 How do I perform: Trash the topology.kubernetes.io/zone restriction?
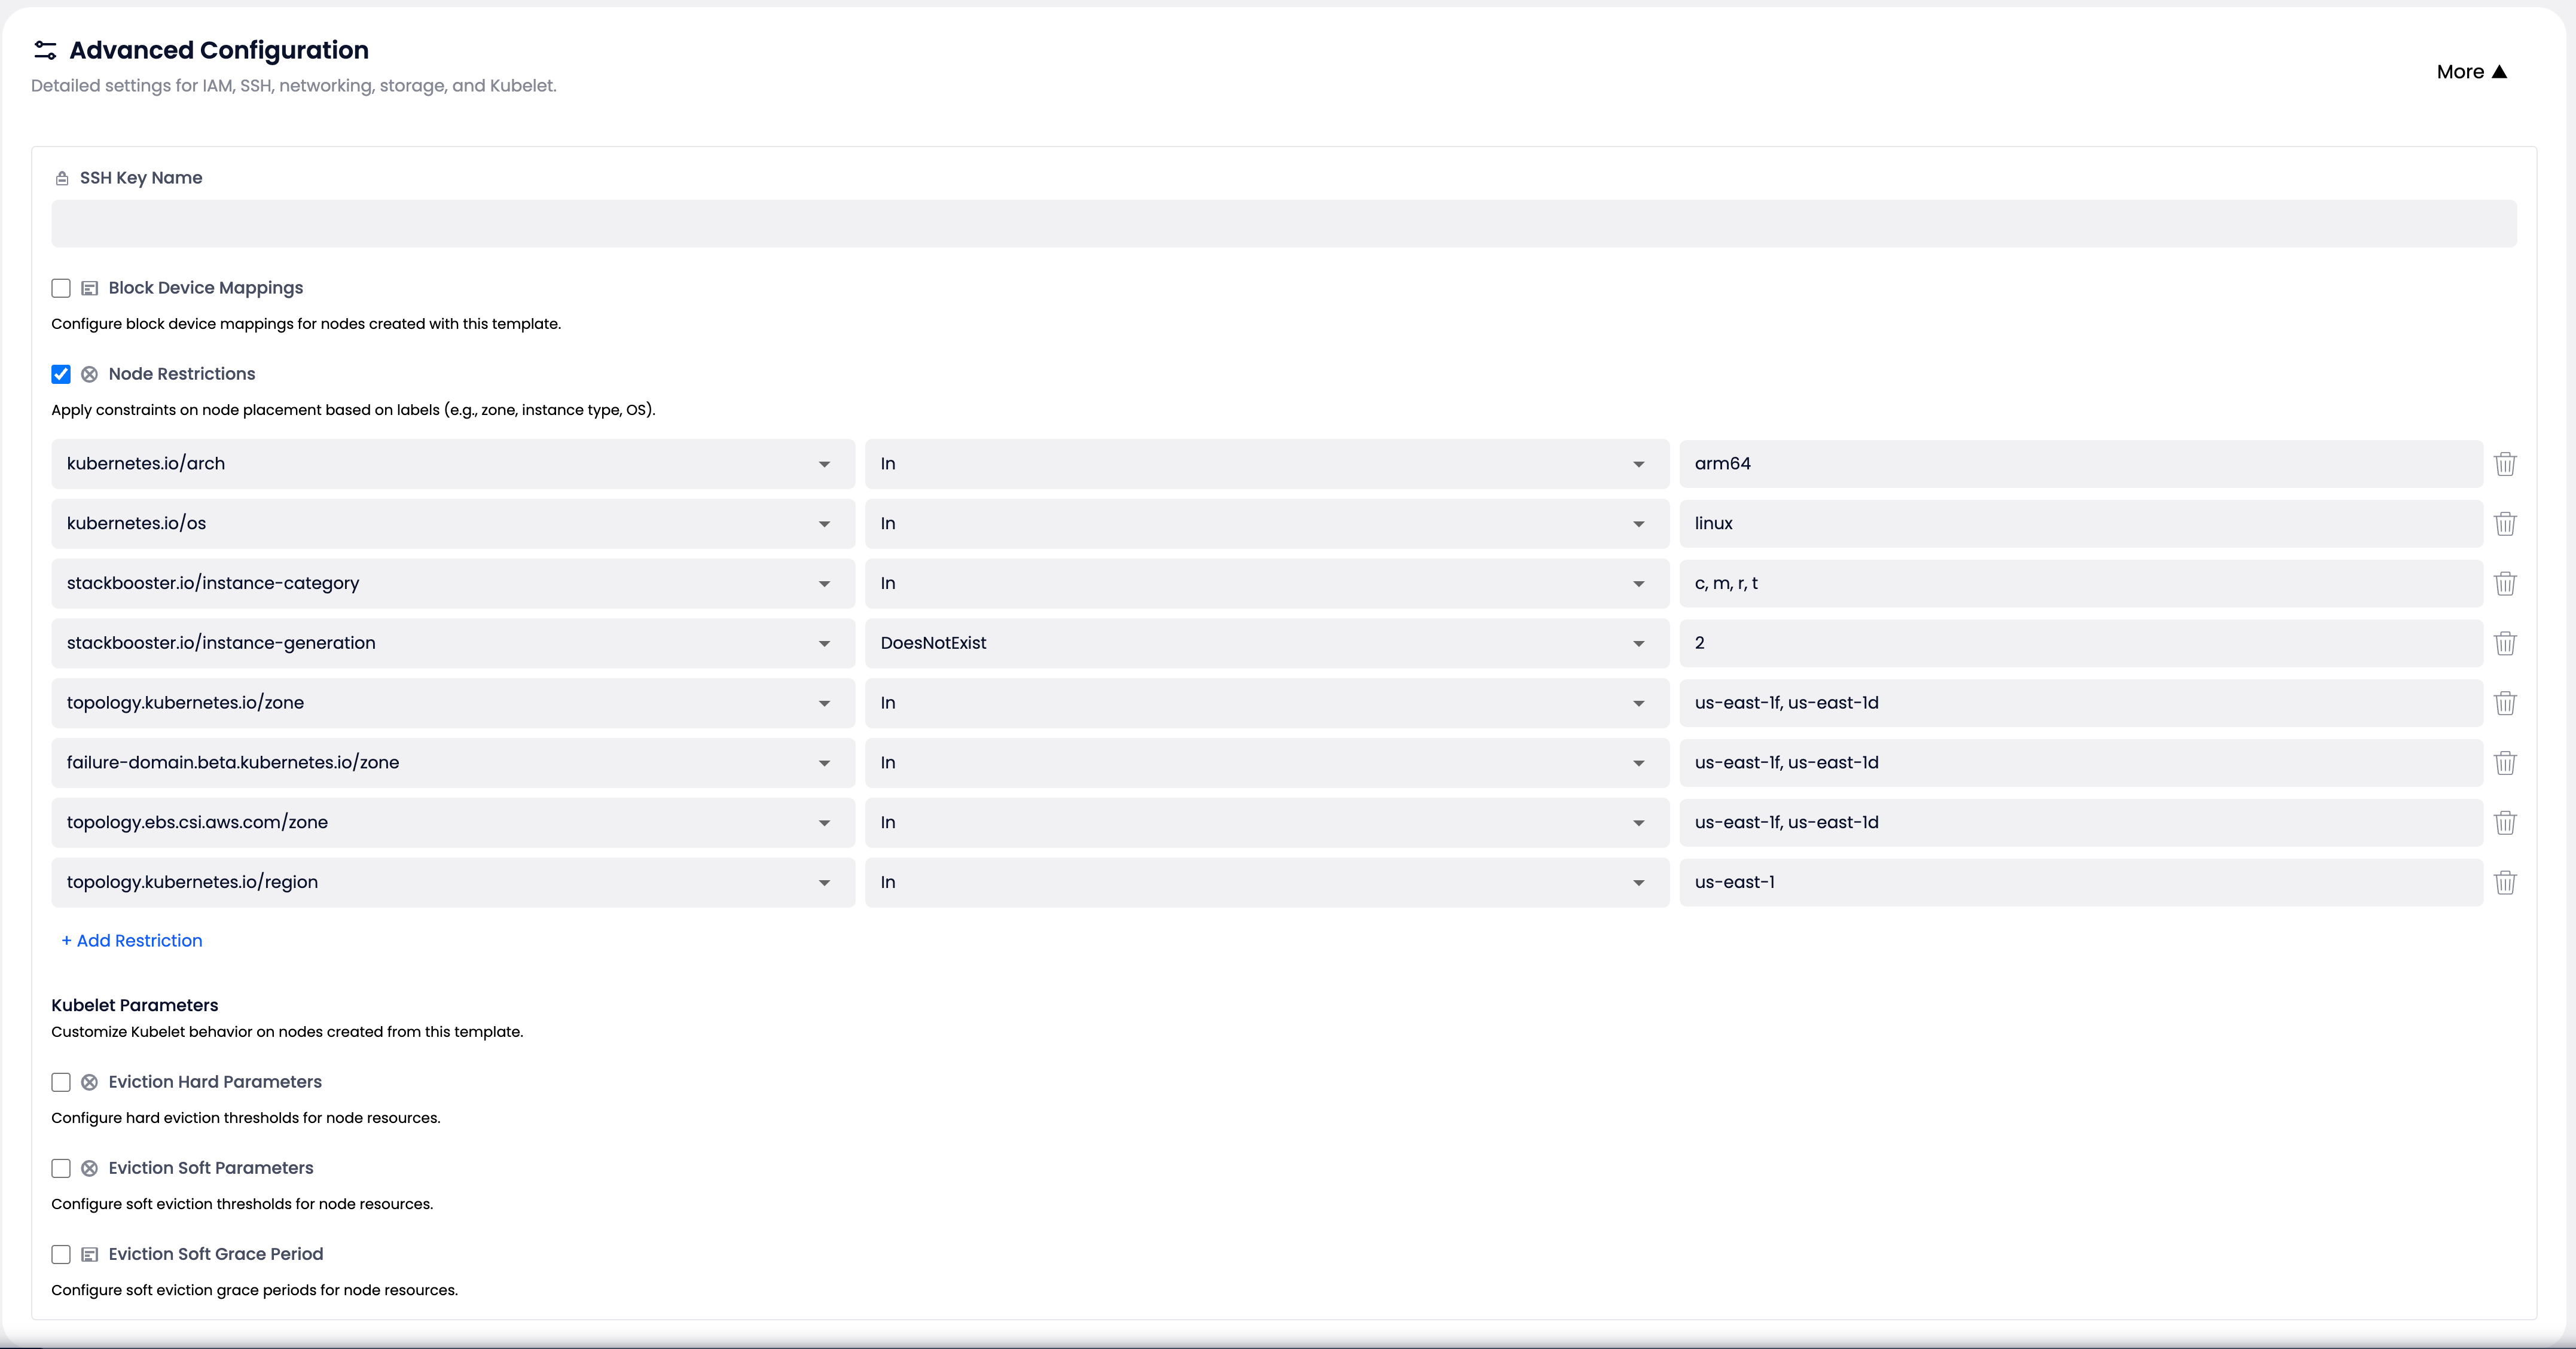coord(2504,703)
